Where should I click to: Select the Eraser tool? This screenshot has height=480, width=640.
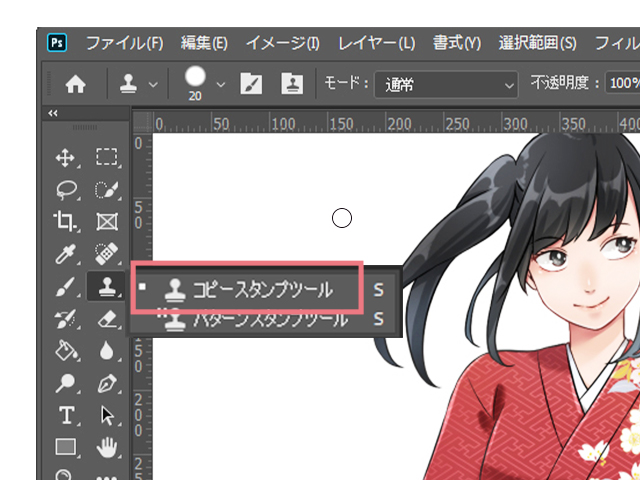tap(108, 318)
